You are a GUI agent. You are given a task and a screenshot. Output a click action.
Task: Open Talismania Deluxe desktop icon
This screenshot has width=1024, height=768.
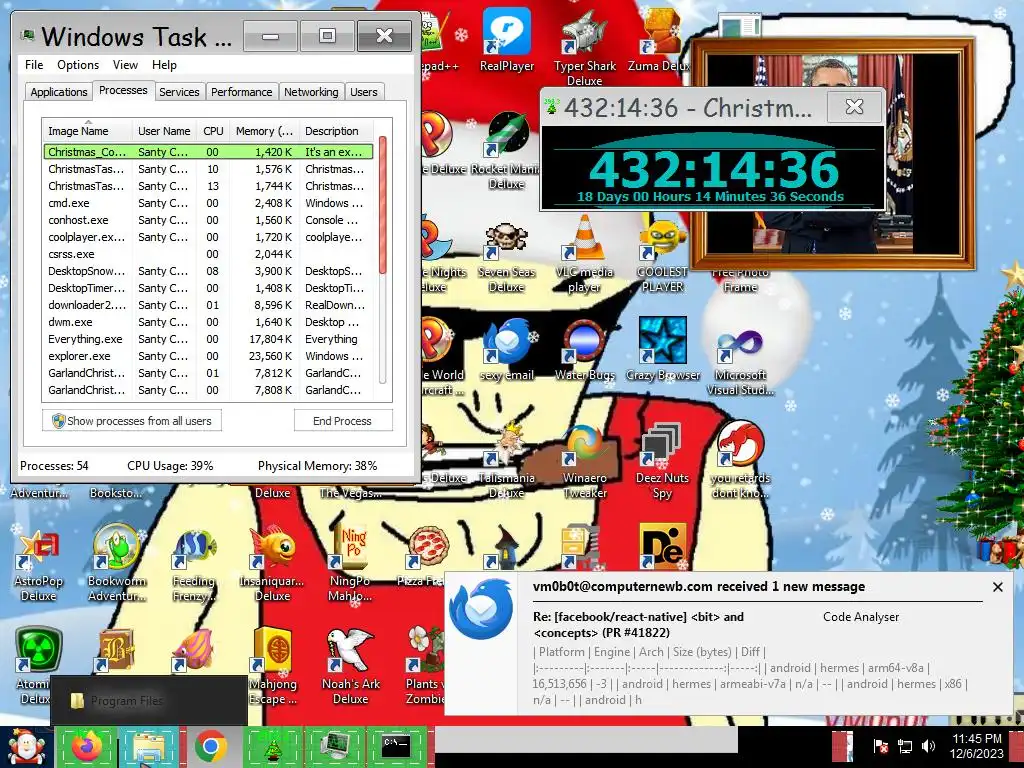point(507,460)
